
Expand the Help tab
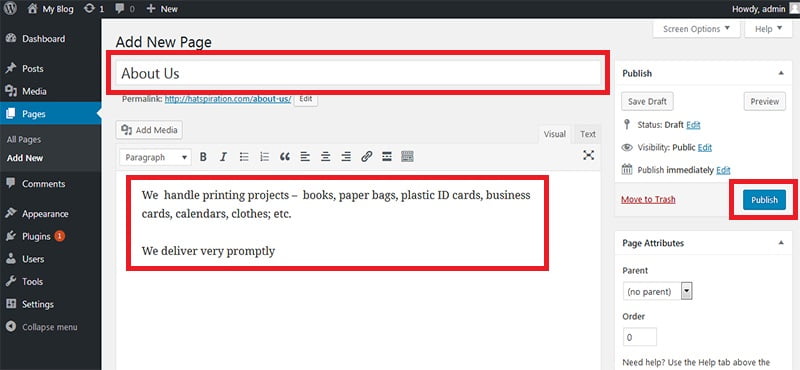(x=769, y=29)
